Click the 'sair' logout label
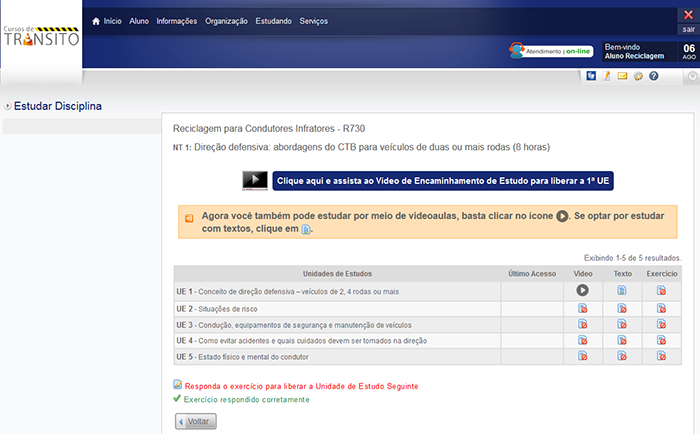700x434 pixels. coord(688,29)
